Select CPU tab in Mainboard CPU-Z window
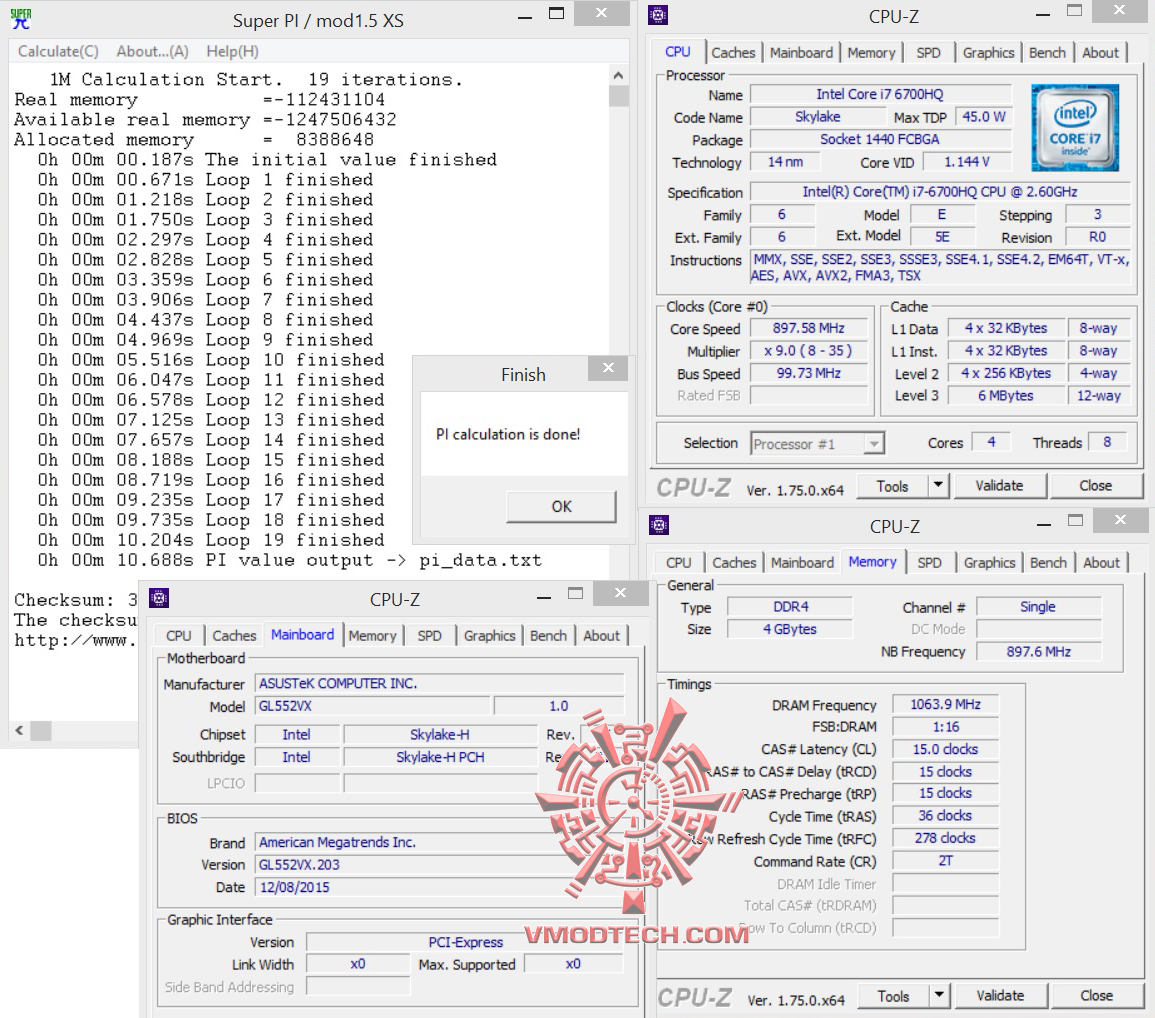Image resolution: width=1155 pixels, height=1018 pixels. click(178, 636)
